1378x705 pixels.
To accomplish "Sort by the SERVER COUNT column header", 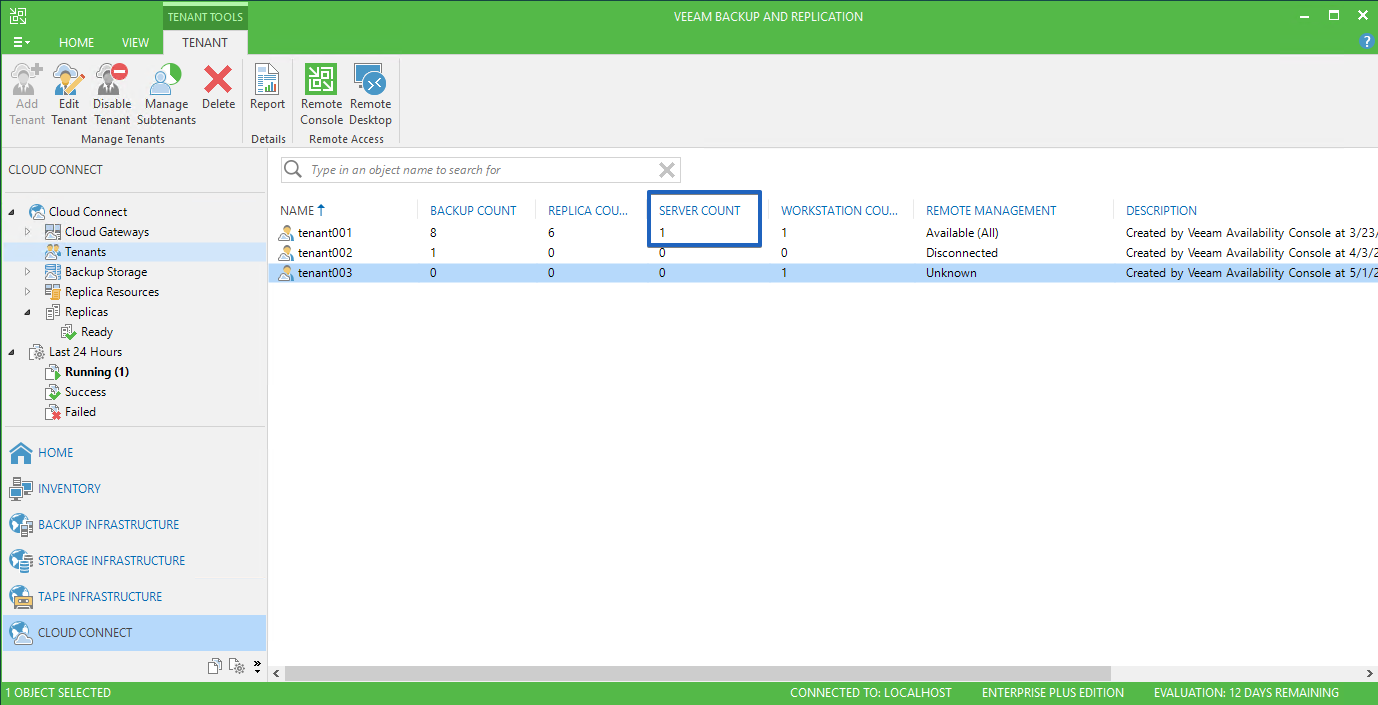I will click(700, 211).
